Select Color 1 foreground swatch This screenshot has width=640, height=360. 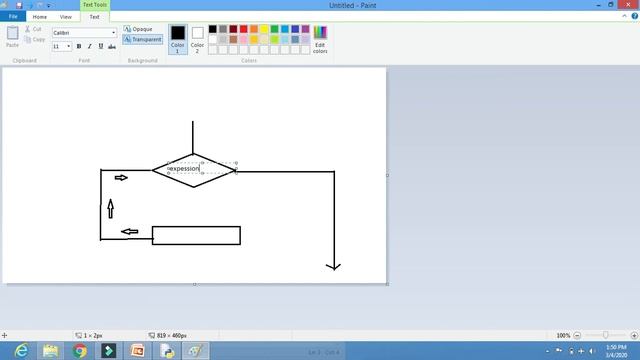click(178, 39)
